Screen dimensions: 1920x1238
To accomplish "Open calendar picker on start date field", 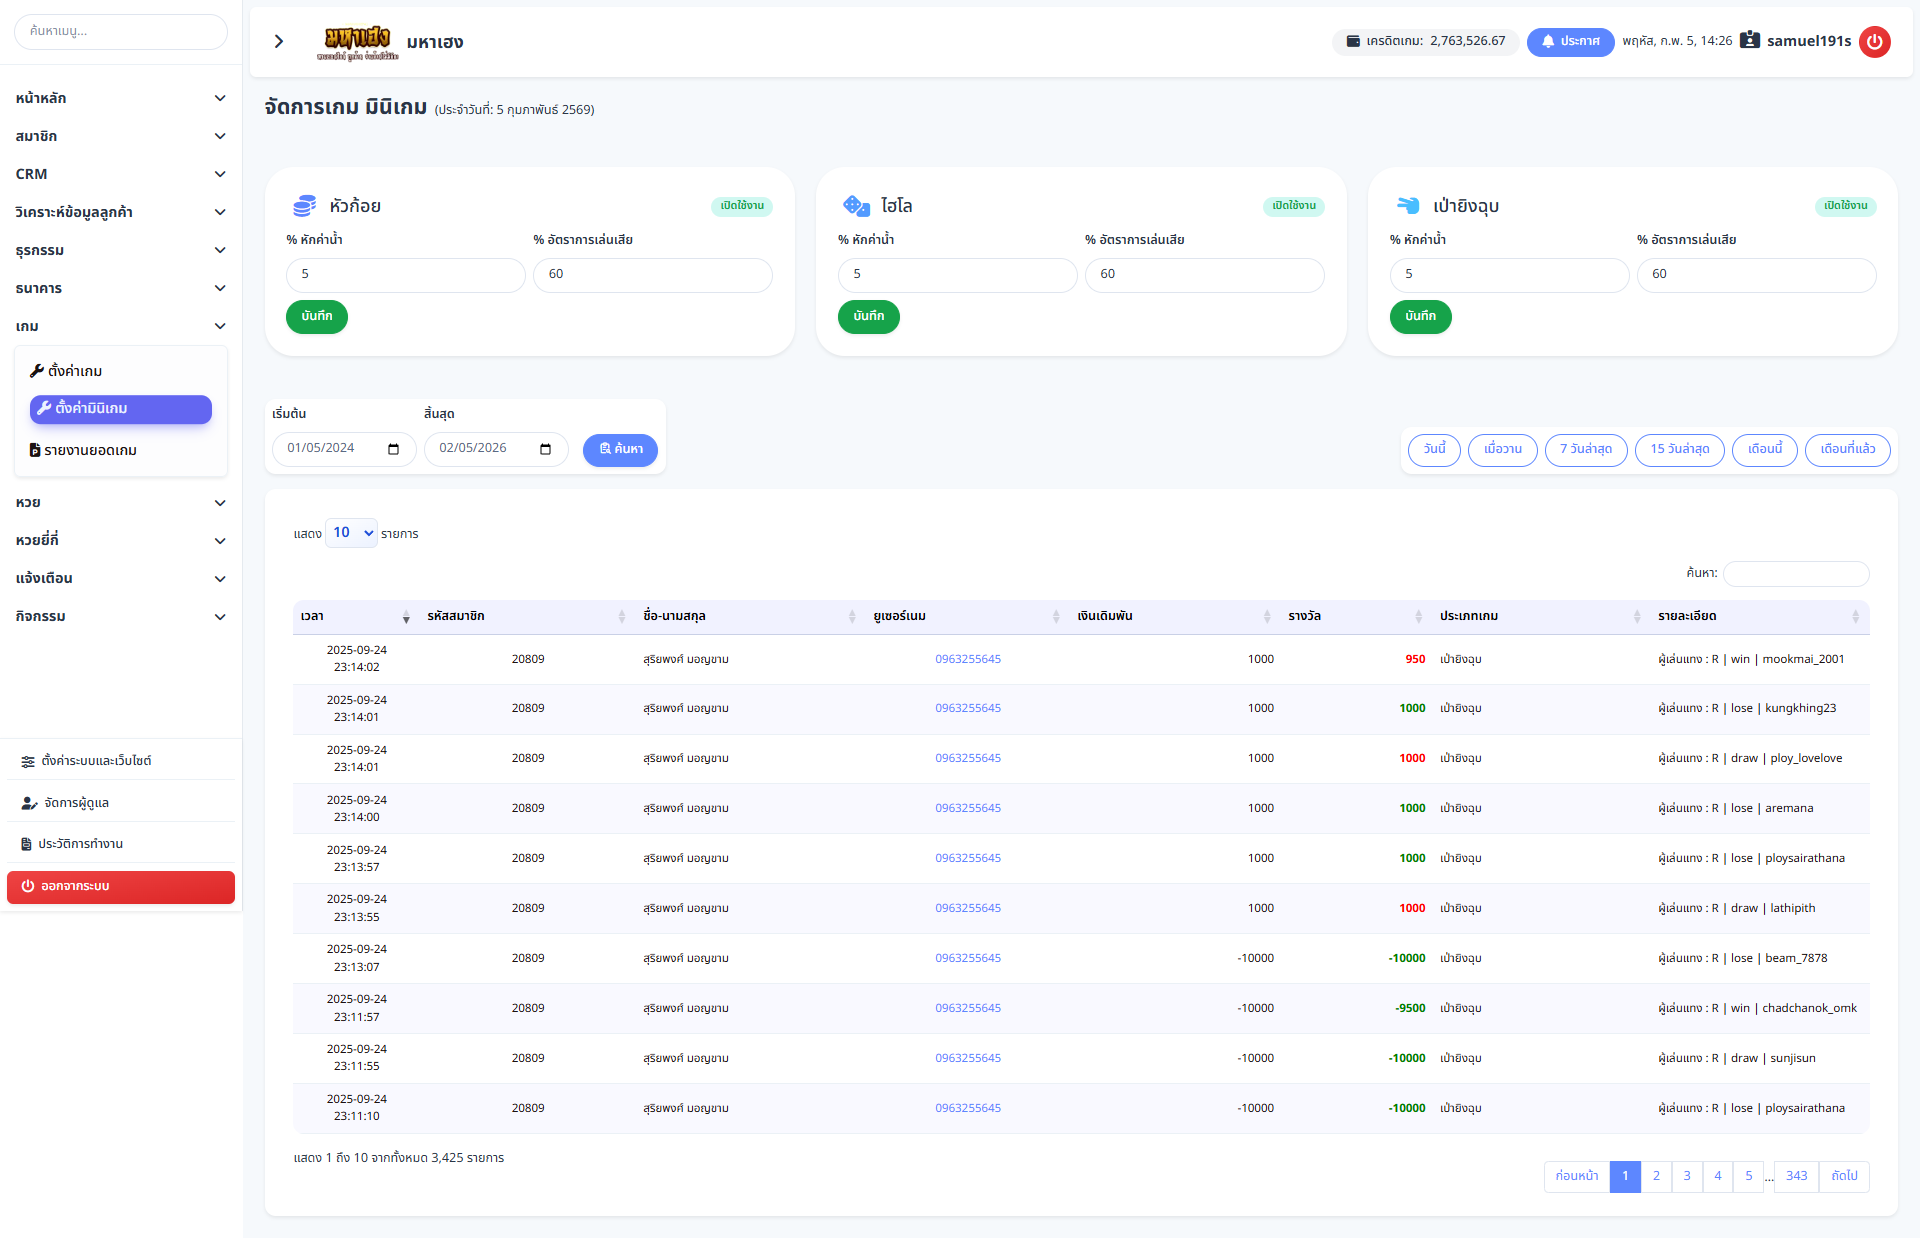I will (x=393, y=449).
